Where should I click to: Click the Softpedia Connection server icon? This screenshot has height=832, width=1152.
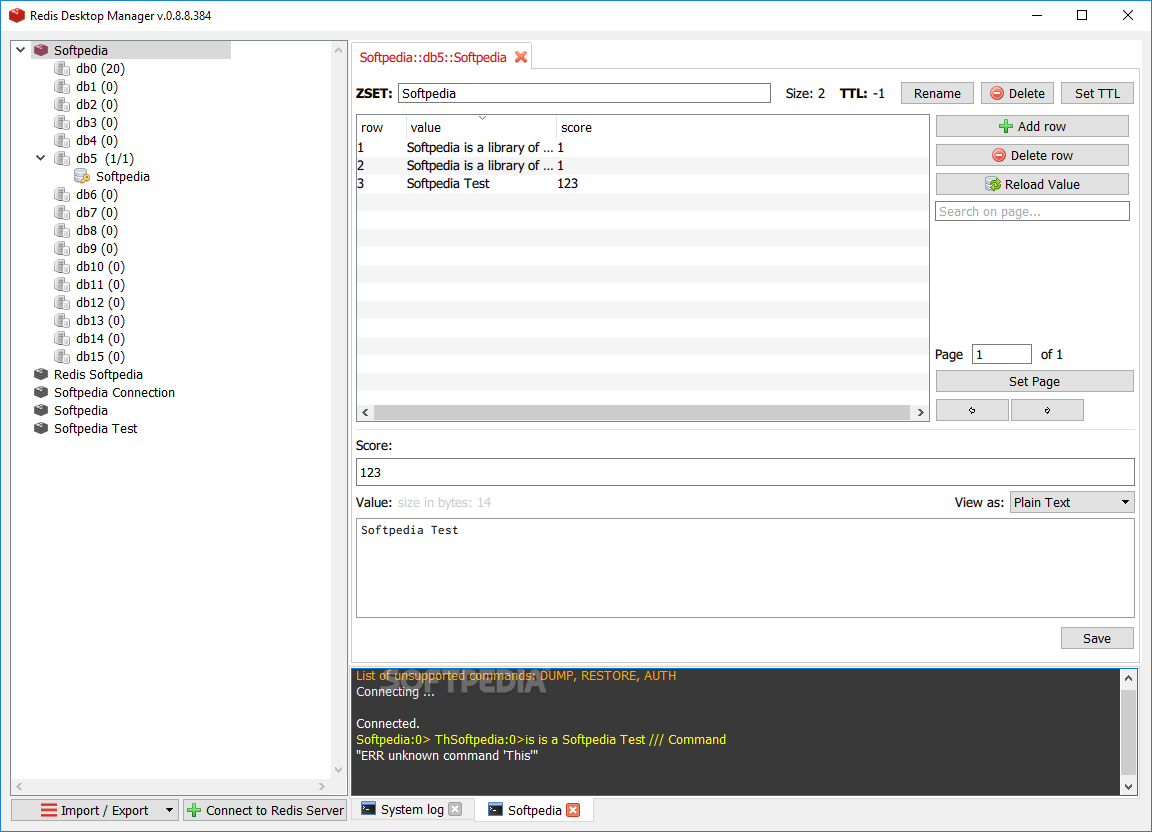(41, 392)
